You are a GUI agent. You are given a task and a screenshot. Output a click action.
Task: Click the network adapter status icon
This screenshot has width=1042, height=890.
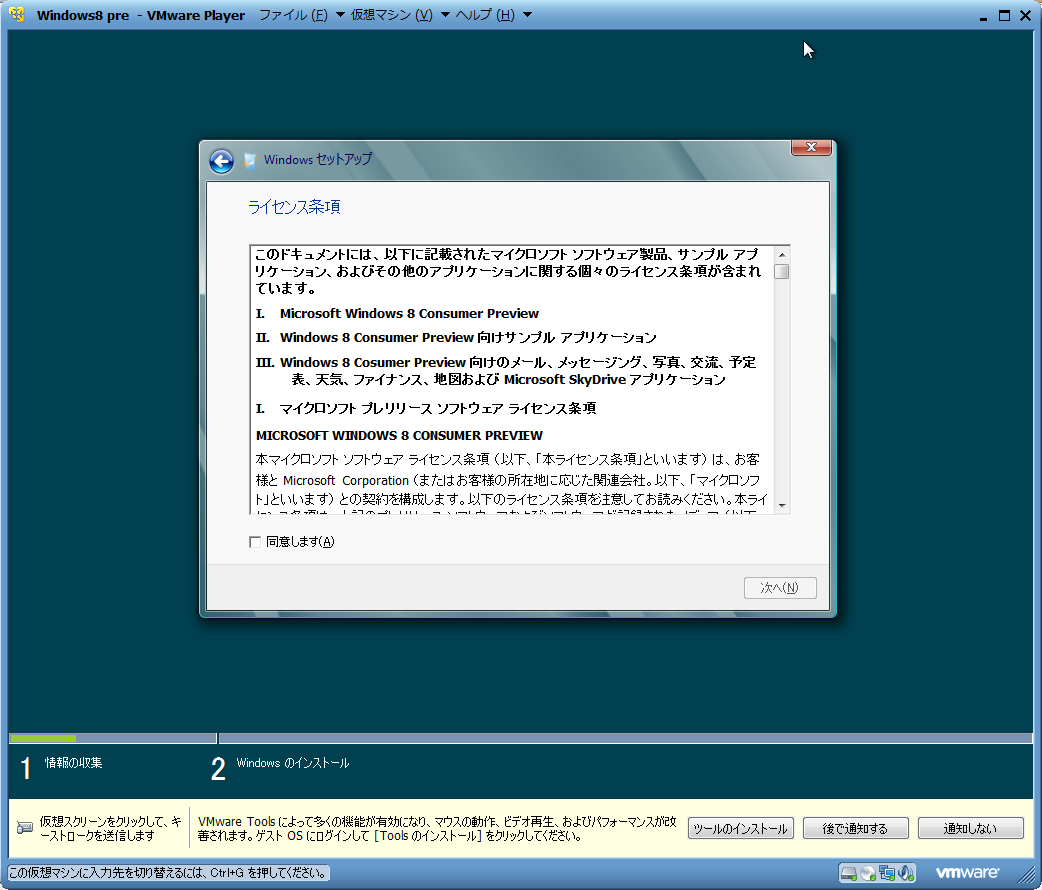click(886, 873)
